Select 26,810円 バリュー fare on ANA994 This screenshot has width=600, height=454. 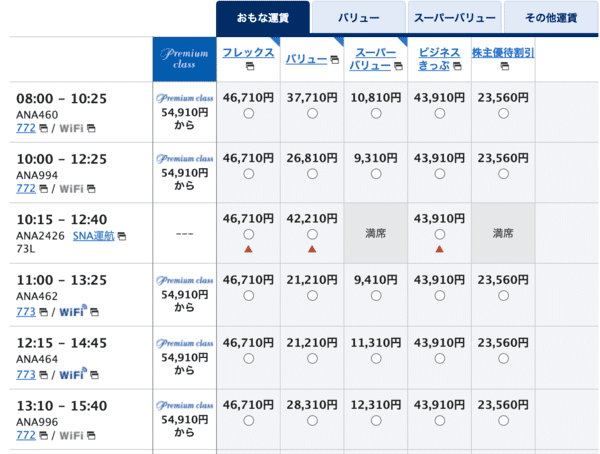coord(312,174)
